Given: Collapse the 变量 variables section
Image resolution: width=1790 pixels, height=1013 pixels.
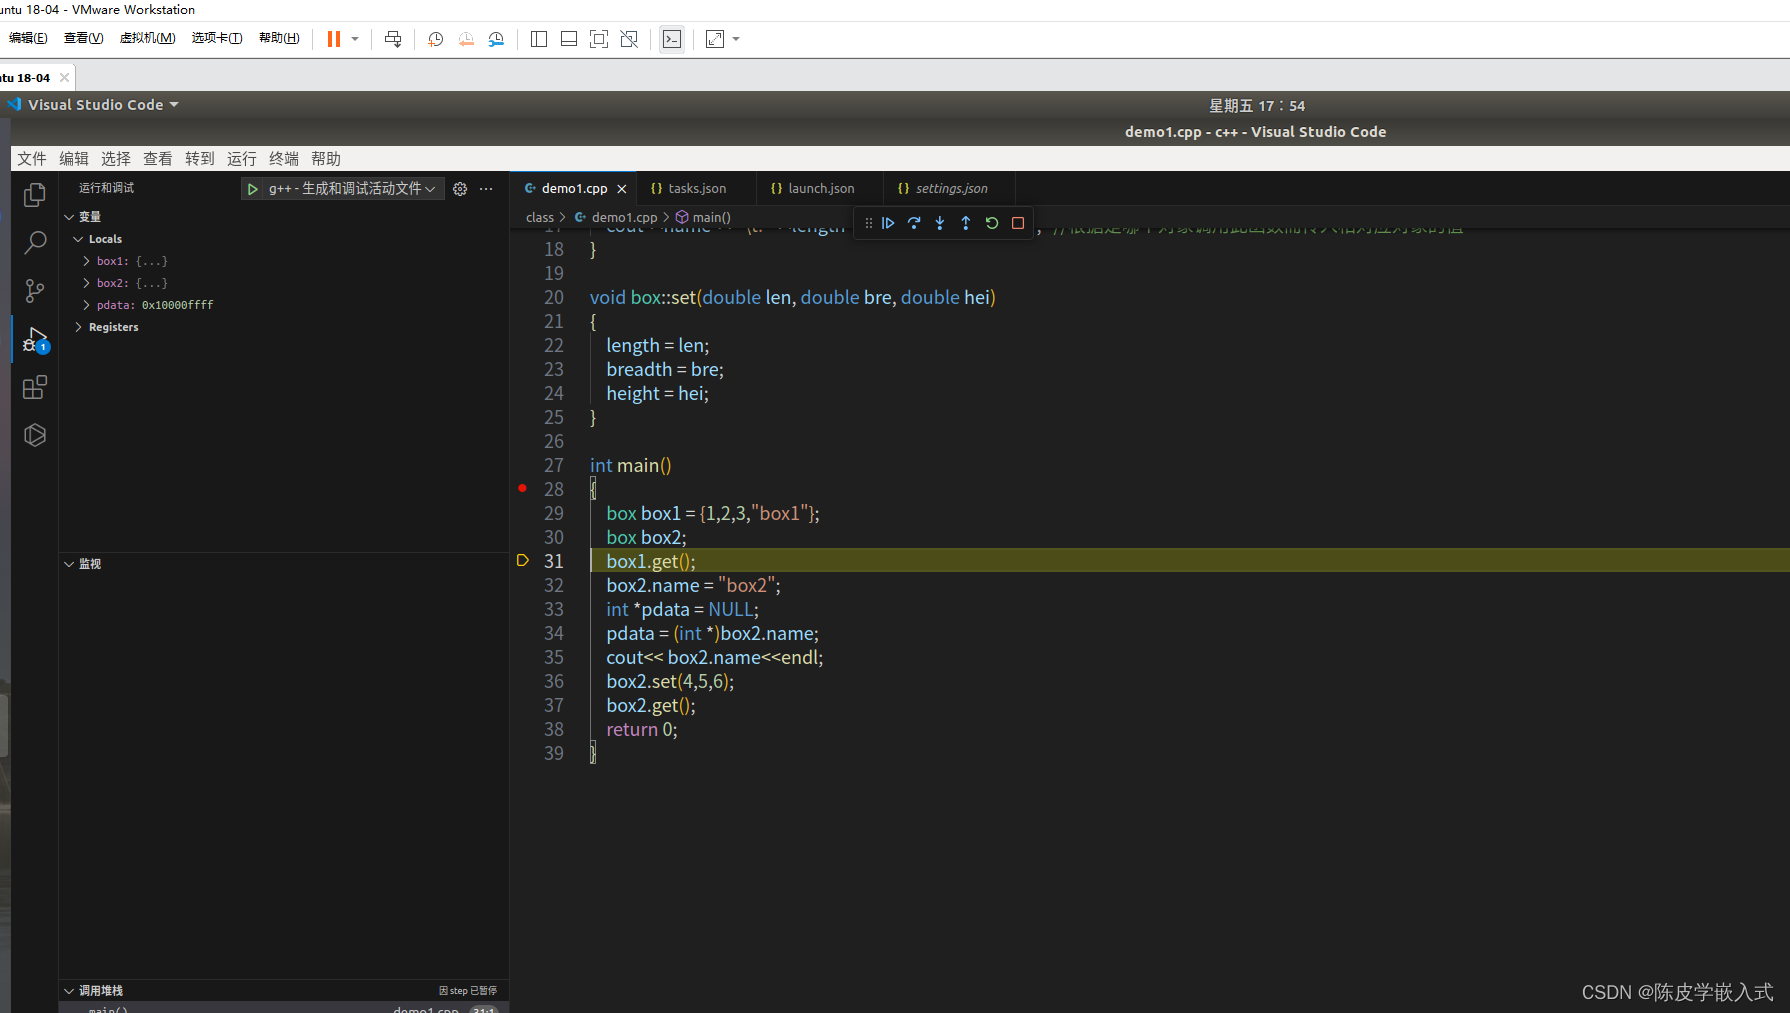Looking at the screenshot, I should click(x=69, y=217).
